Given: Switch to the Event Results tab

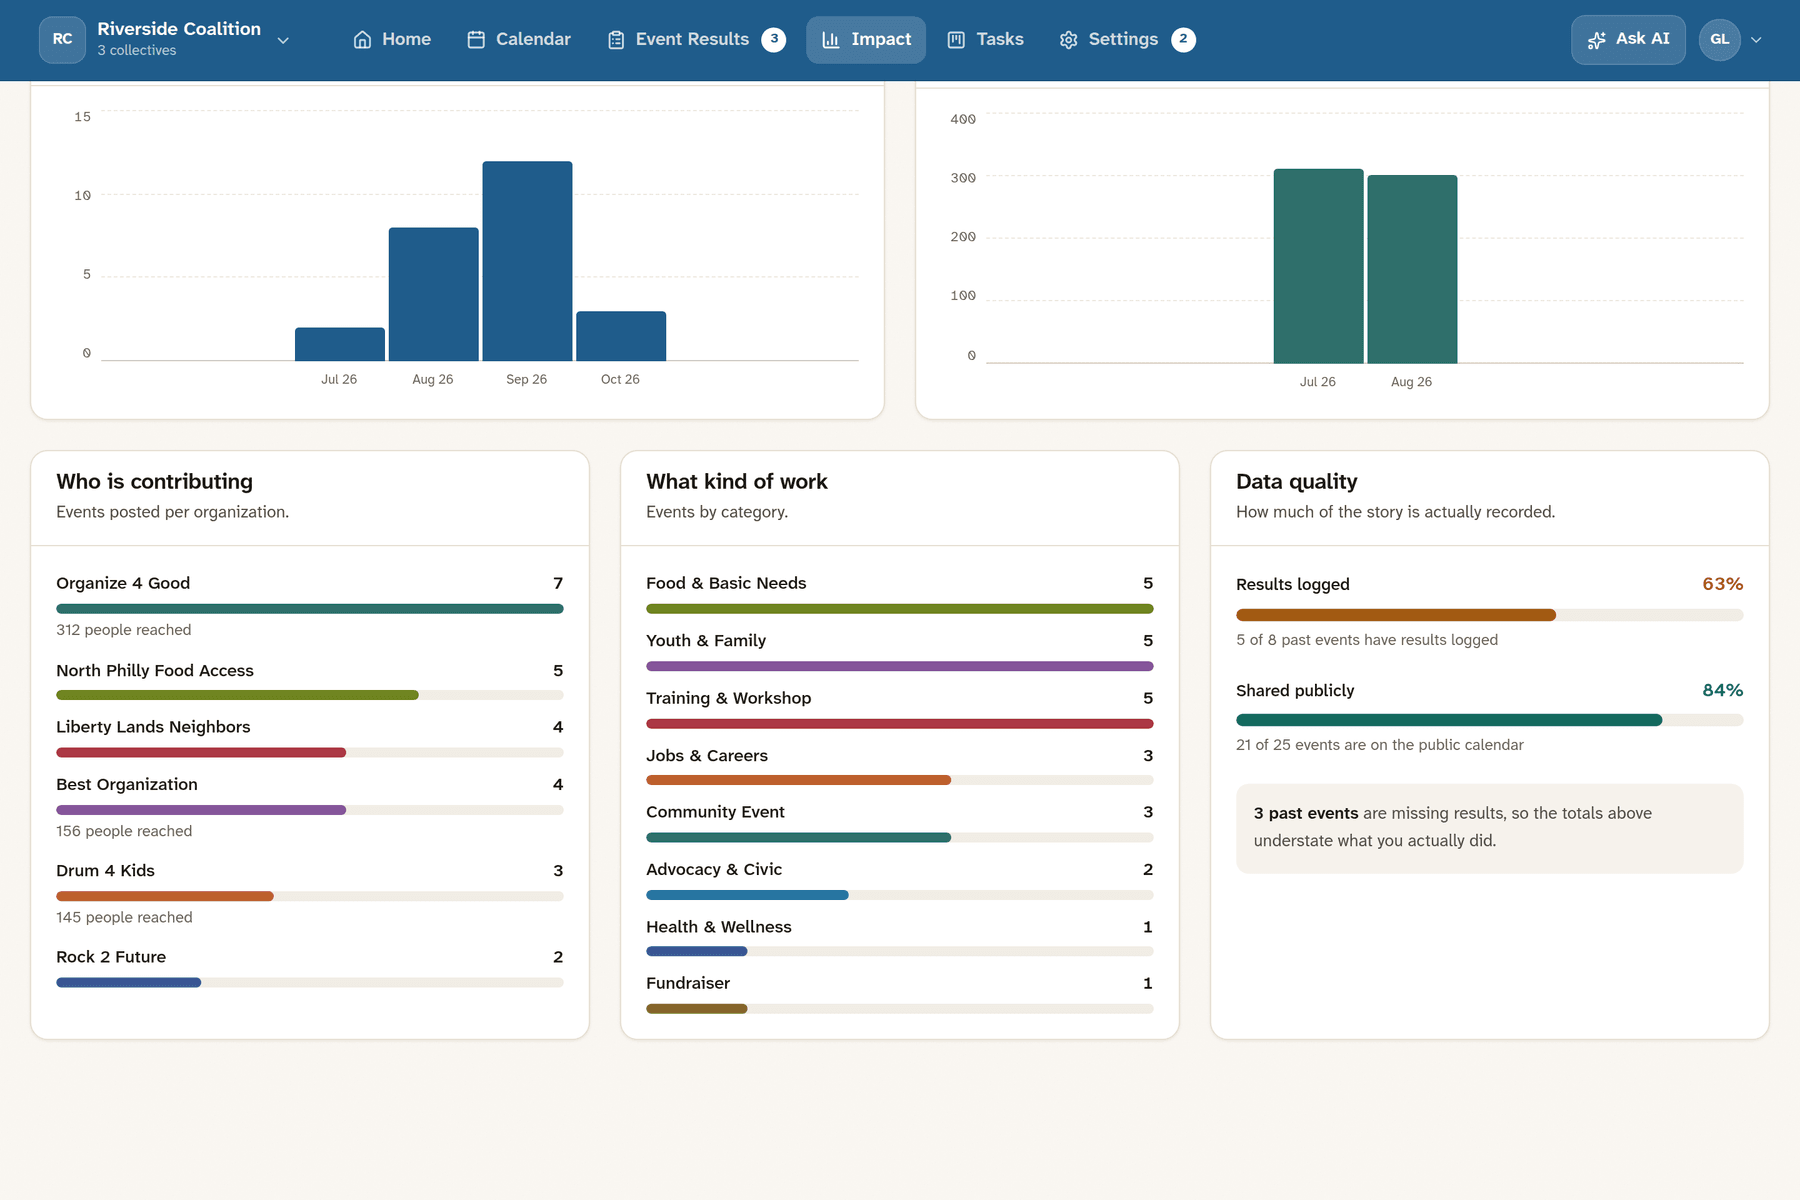Looking at the screenshot, I should click(696, 40).
